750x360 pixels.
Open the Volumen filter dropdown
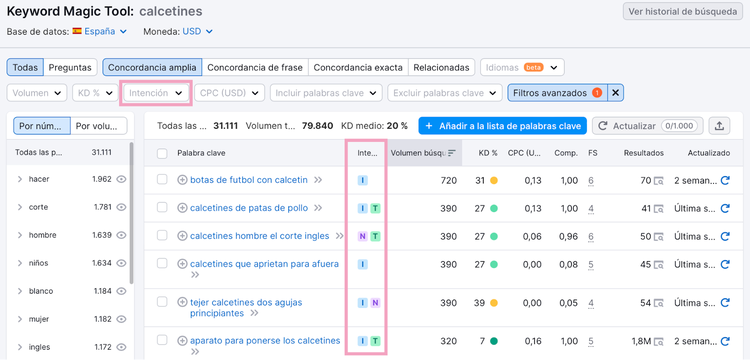coord(37,93)
